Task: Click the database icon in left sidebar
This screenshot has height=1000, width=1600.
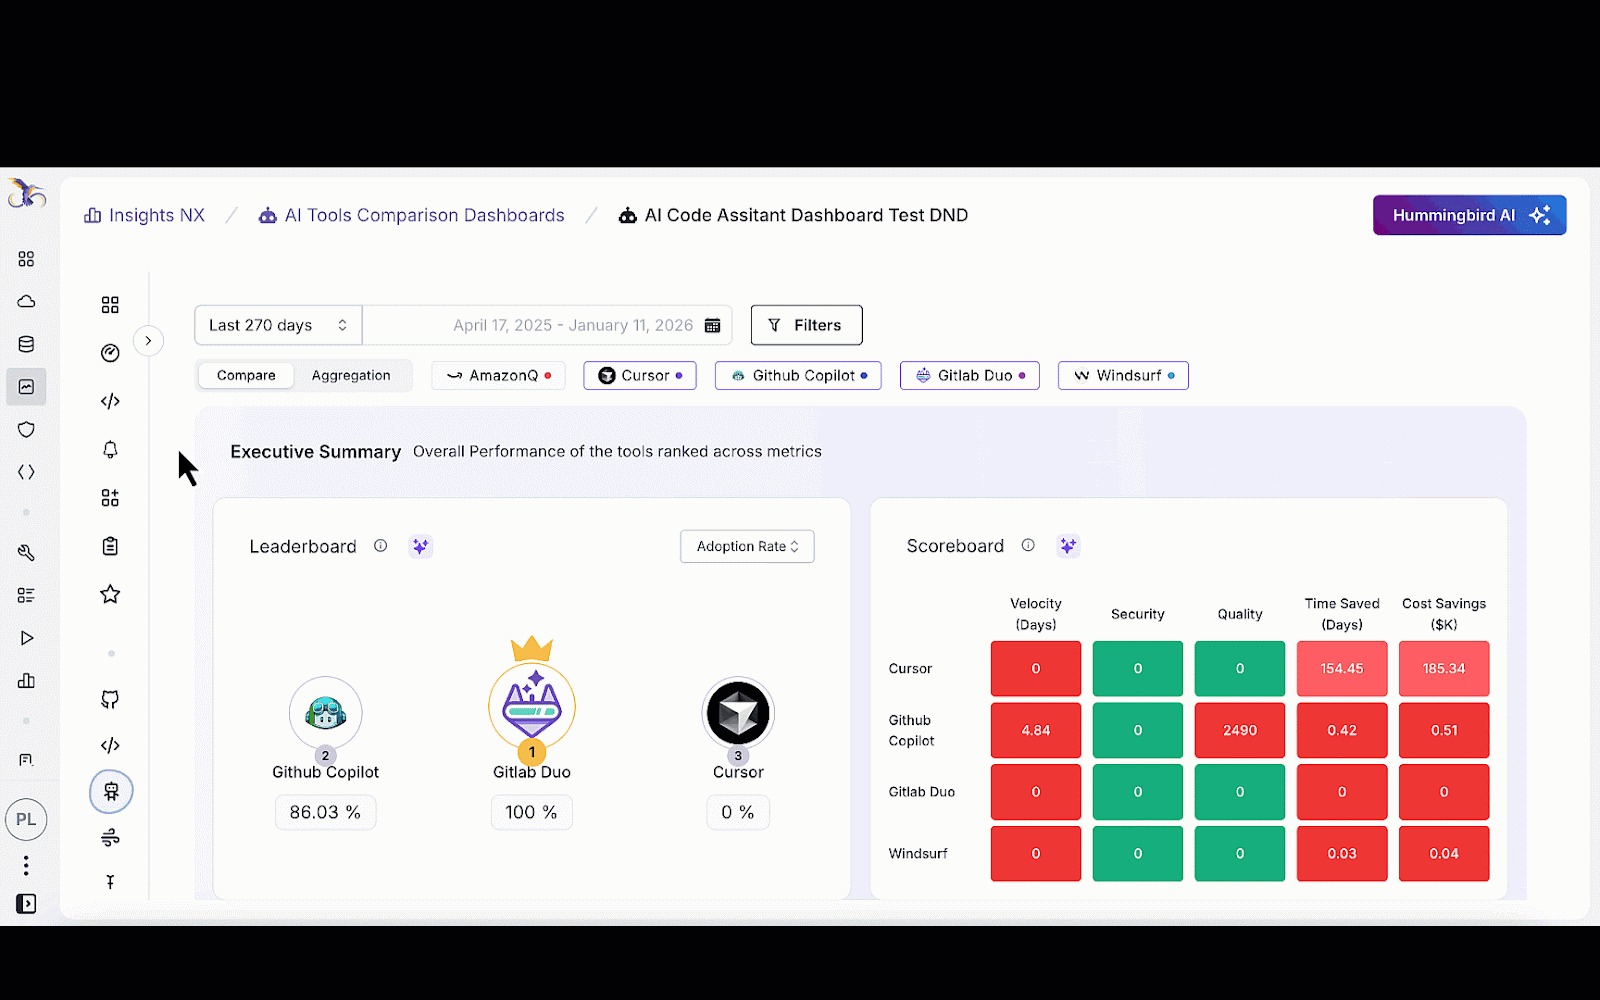Action: click(x=27, y=345)
